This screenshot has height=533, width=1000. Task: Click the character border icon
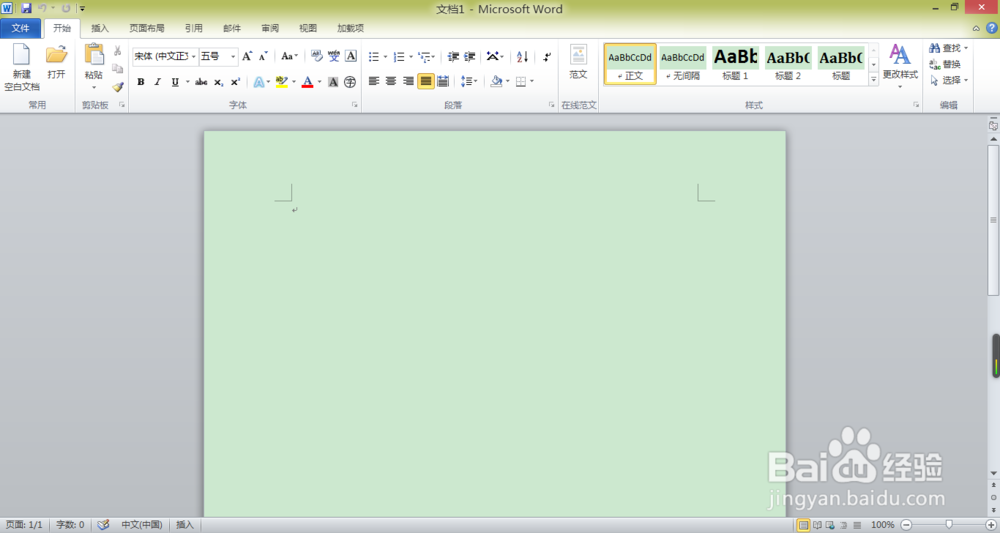coord(351,56)
